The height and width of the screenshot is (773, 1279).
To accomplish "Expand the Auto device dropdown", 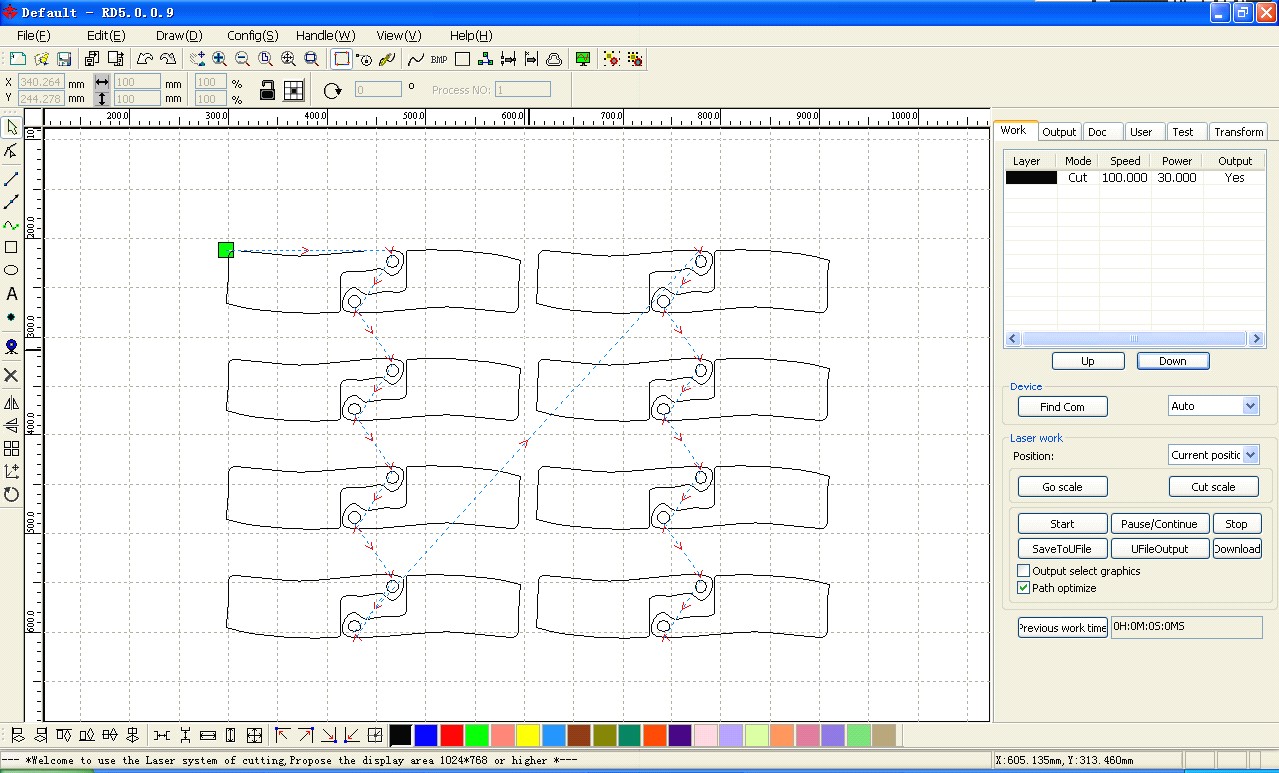I will pyautogui.click(x=1213, y=406).
